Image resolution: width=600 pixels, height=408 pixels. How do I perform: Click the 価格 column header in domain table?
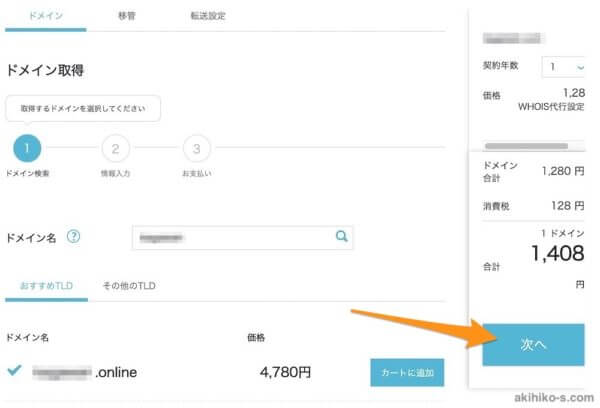[256, 337]
